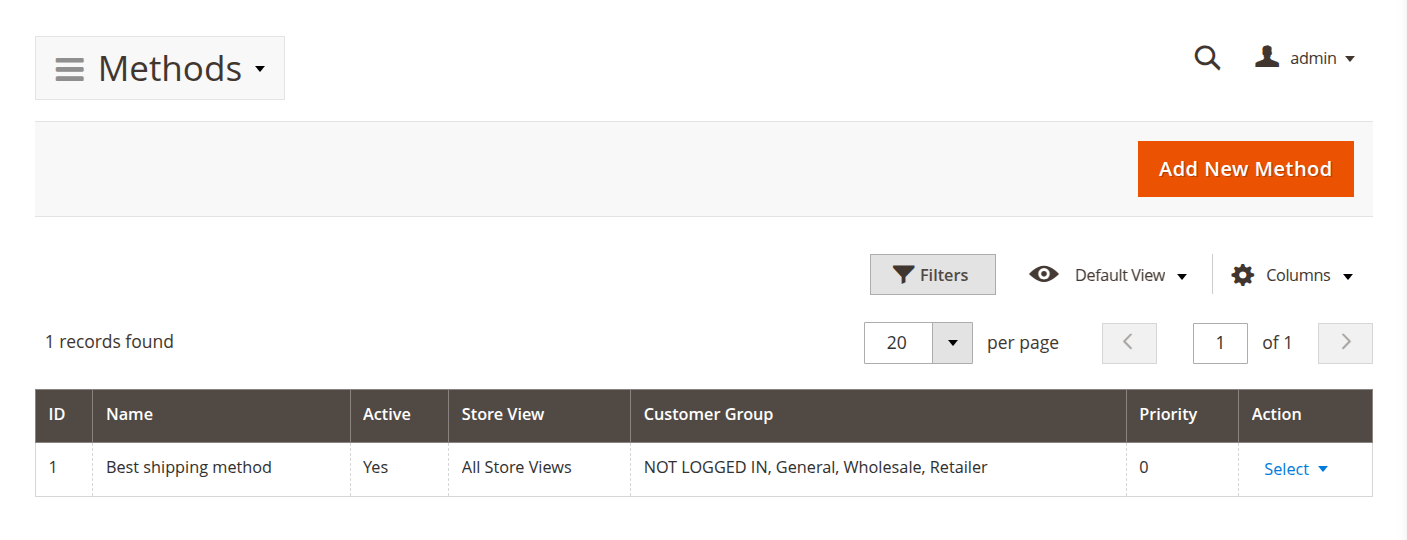Sort by the Name column header
The image size is (1407, 540).
click(129, 414)
